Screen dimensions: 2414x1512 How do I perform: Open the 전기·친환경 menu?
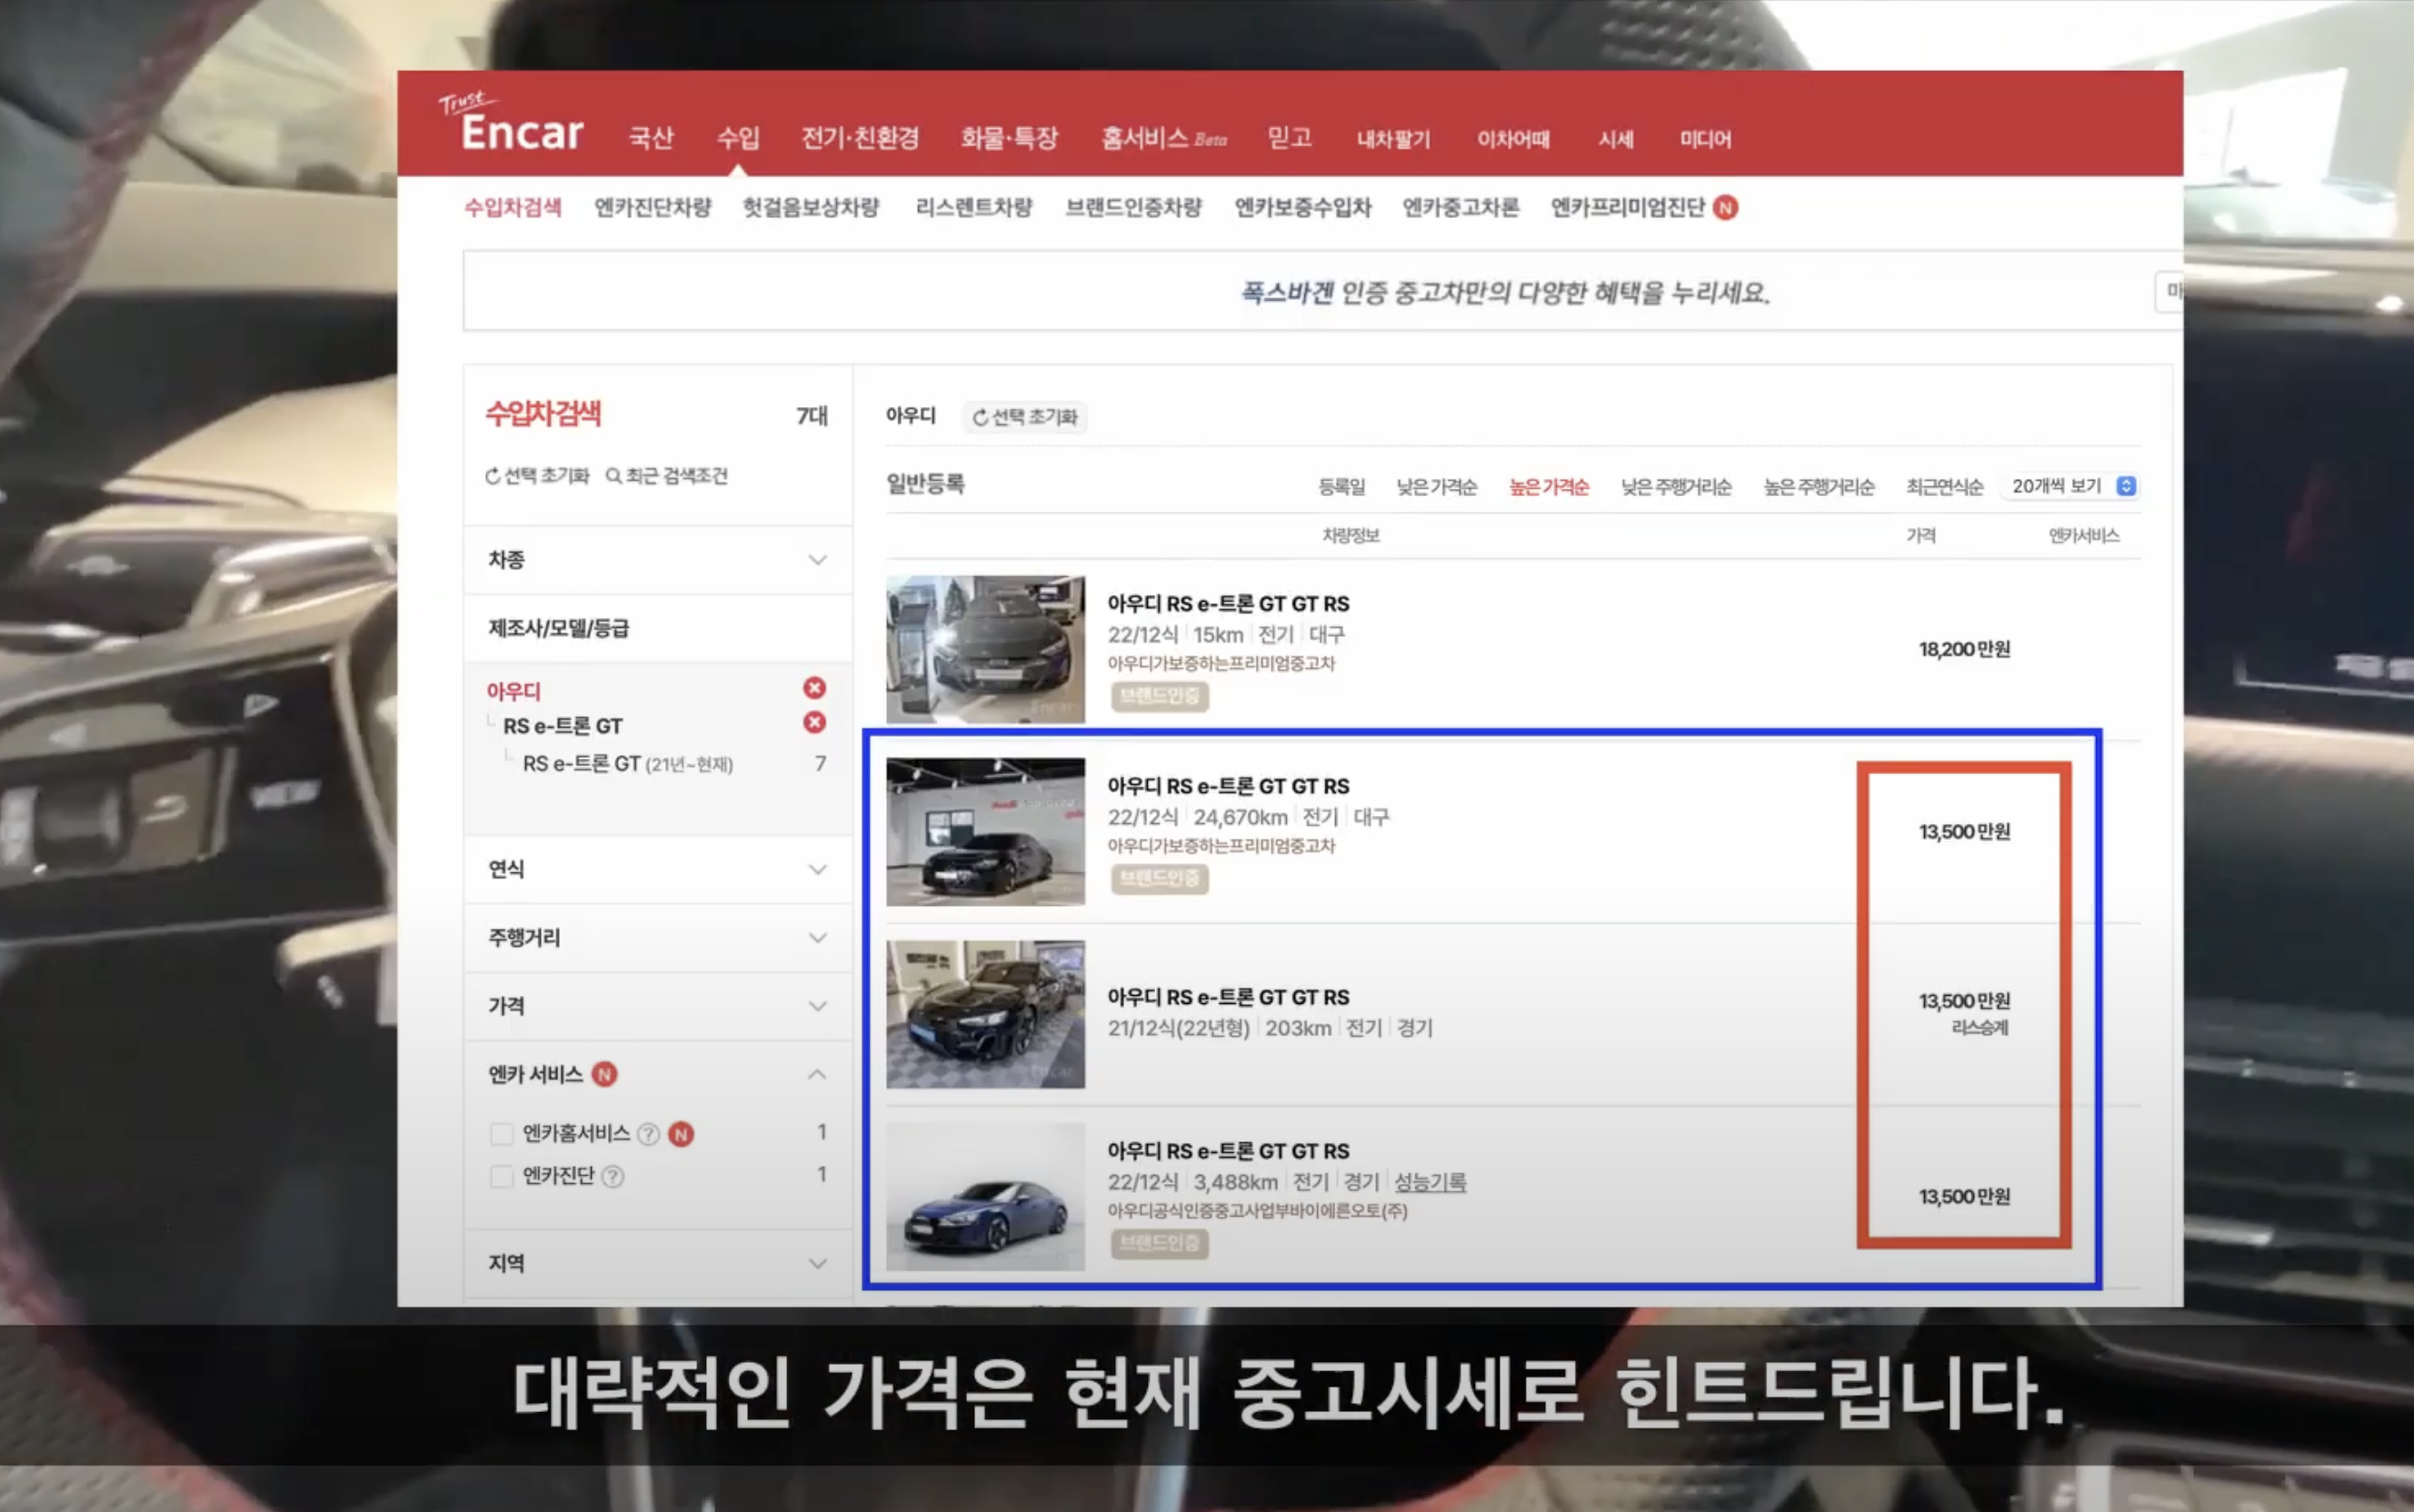(860, 138)
